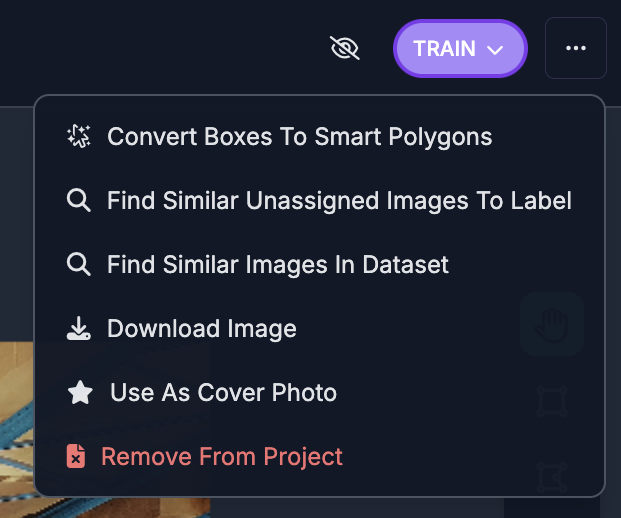Select the bounding box tool
This screenshot has height=518, width=621.
(551, 402)
